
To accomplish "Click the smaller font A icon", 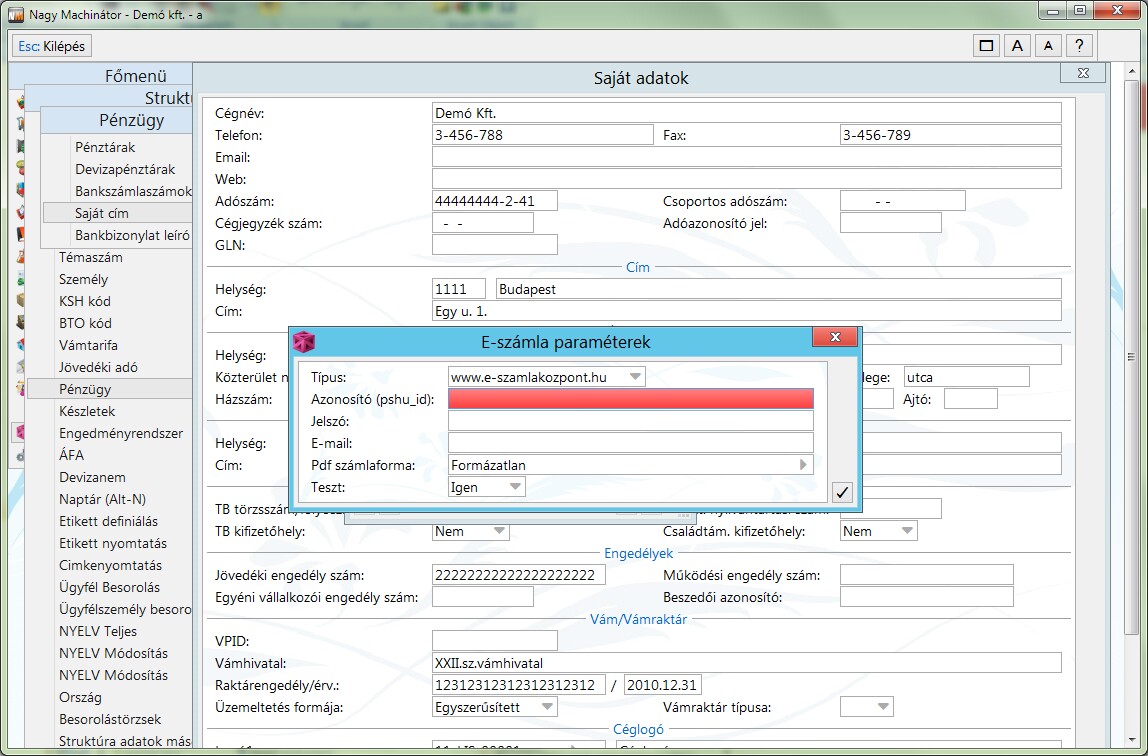I will click(x=1047, y=46).
